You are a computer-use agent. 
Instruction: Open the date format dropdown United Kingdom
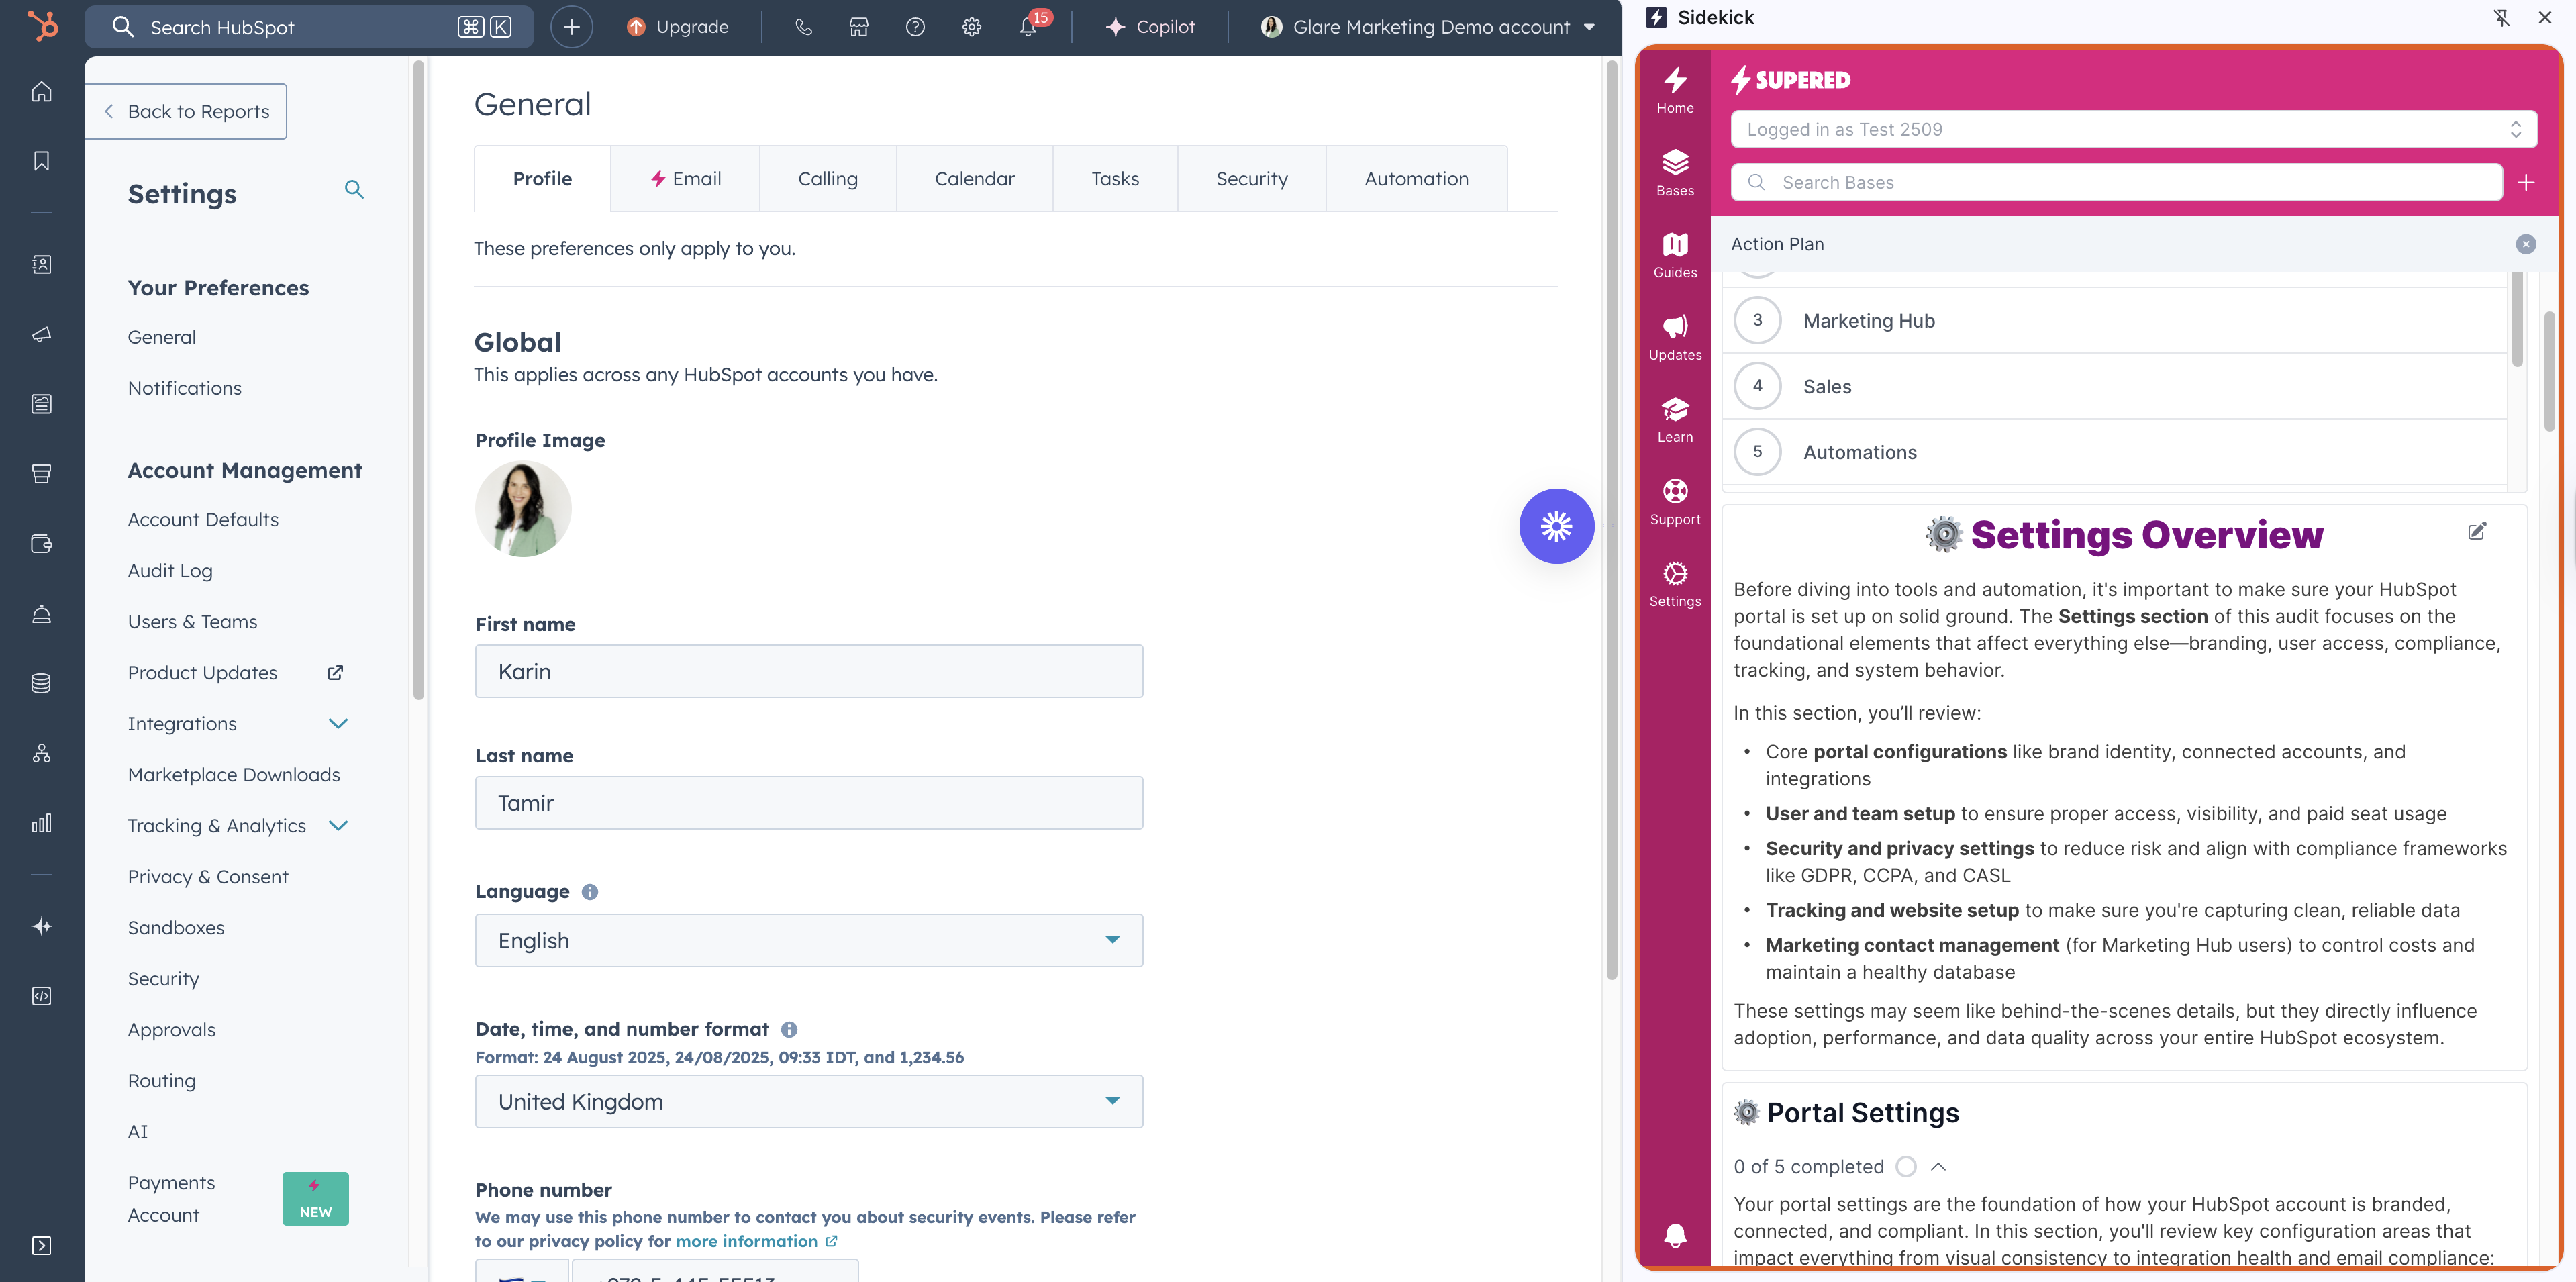pos(808,1101)
